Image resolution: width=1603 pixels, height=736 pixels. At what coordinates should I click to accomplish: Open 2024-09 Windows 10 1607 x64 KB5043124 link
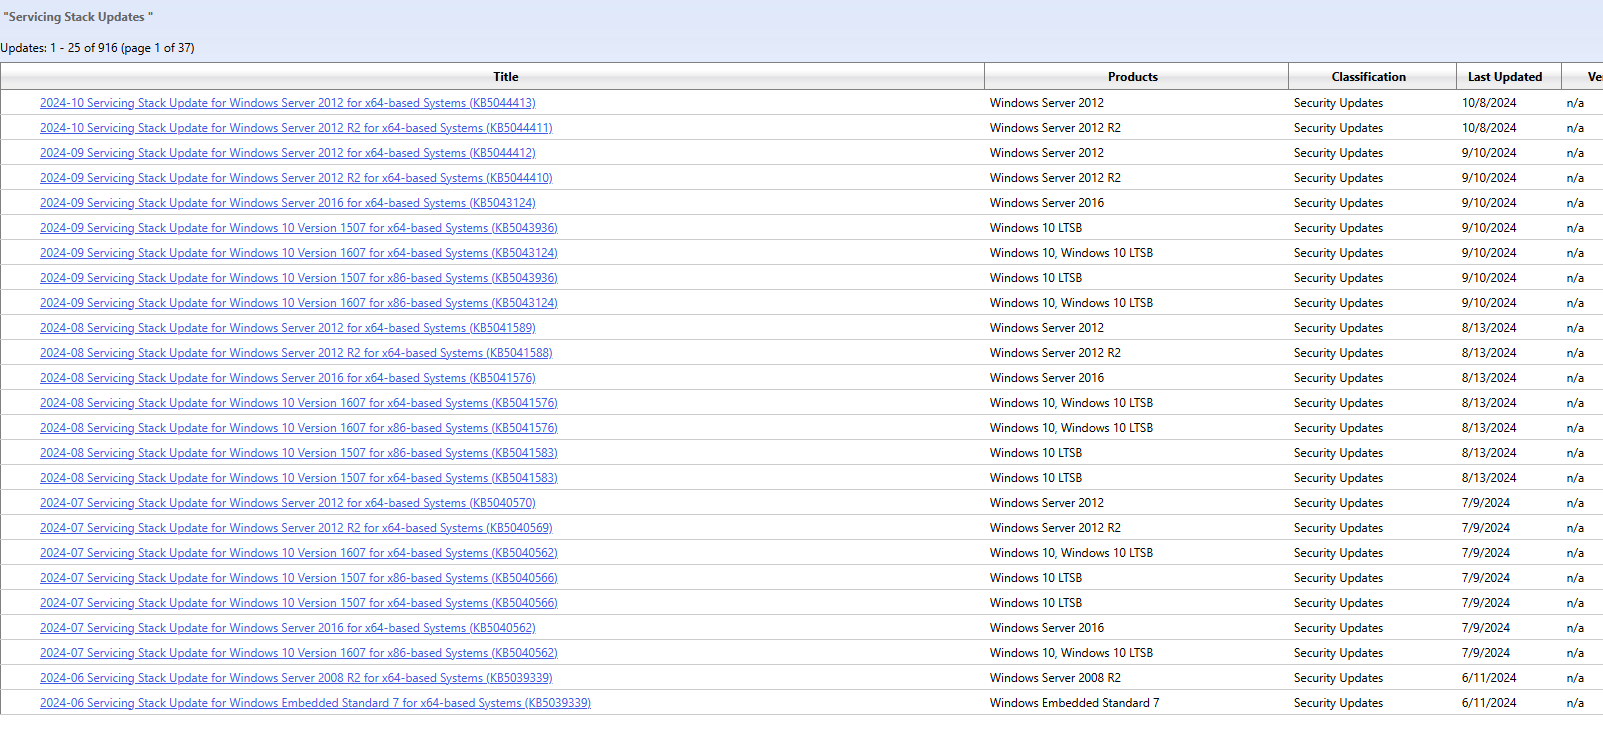[299, 253]
